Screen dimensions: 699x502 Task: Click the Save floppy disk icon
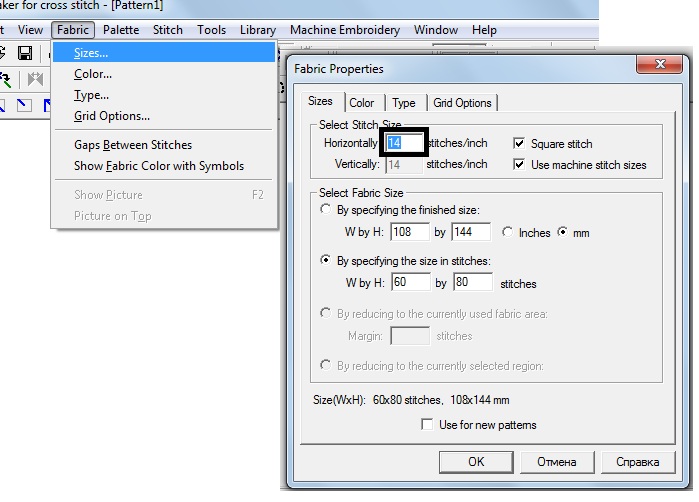coord(25,53)
